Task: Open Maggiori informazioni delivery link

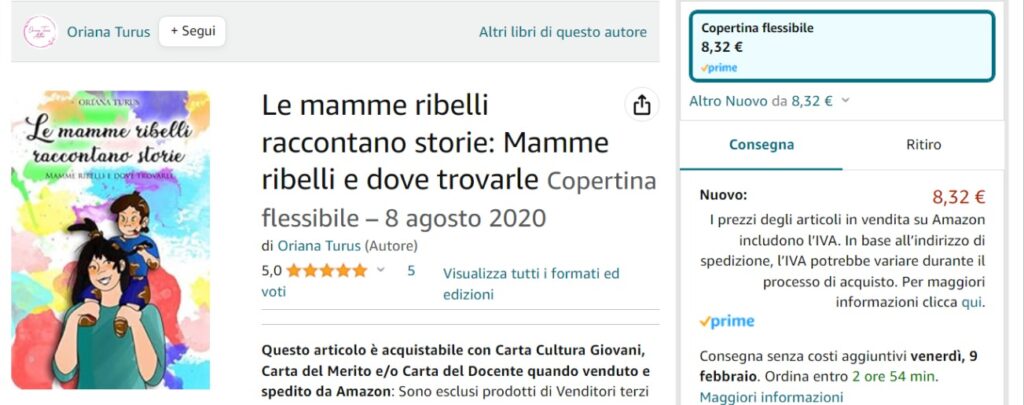Action: coord(757,397)
